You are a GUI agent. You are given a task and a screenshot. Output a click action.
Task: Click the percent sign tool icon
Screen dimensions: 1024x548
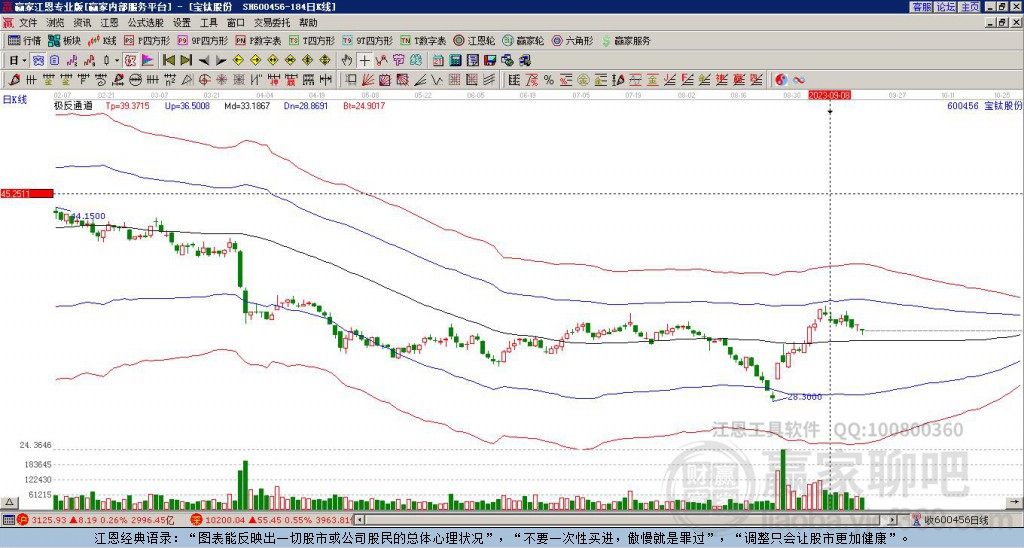(x=549, y=80)
